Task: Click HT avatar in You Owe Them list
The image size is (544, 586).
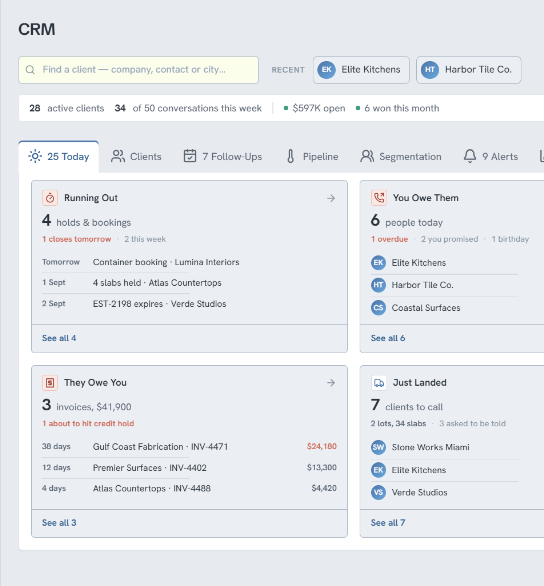Action: point(378,285)
